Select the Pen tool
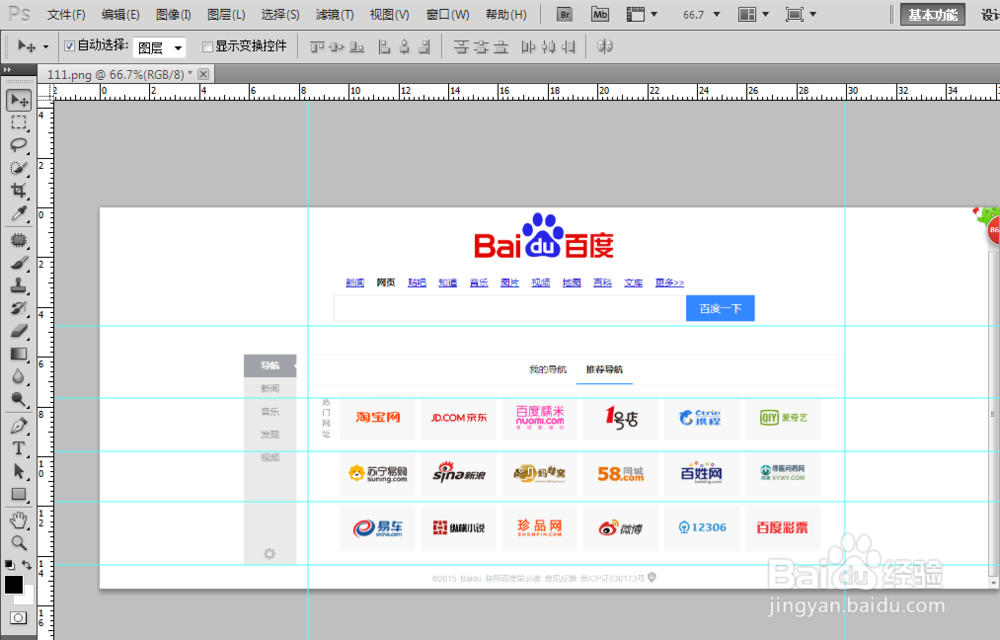 point(19,426)
